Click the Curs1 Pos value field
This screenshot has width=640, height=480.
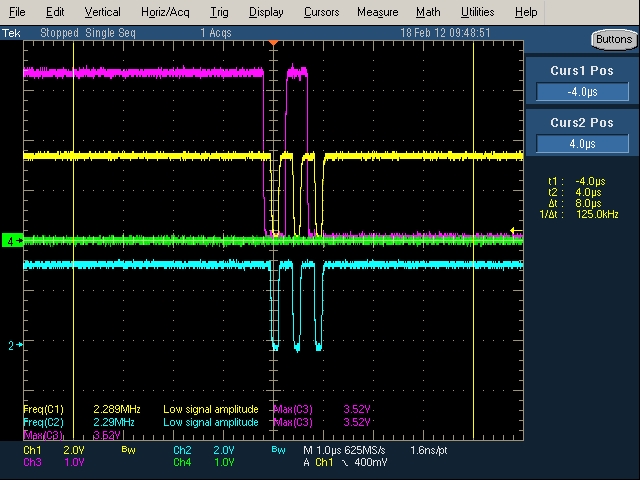[582, 92]
